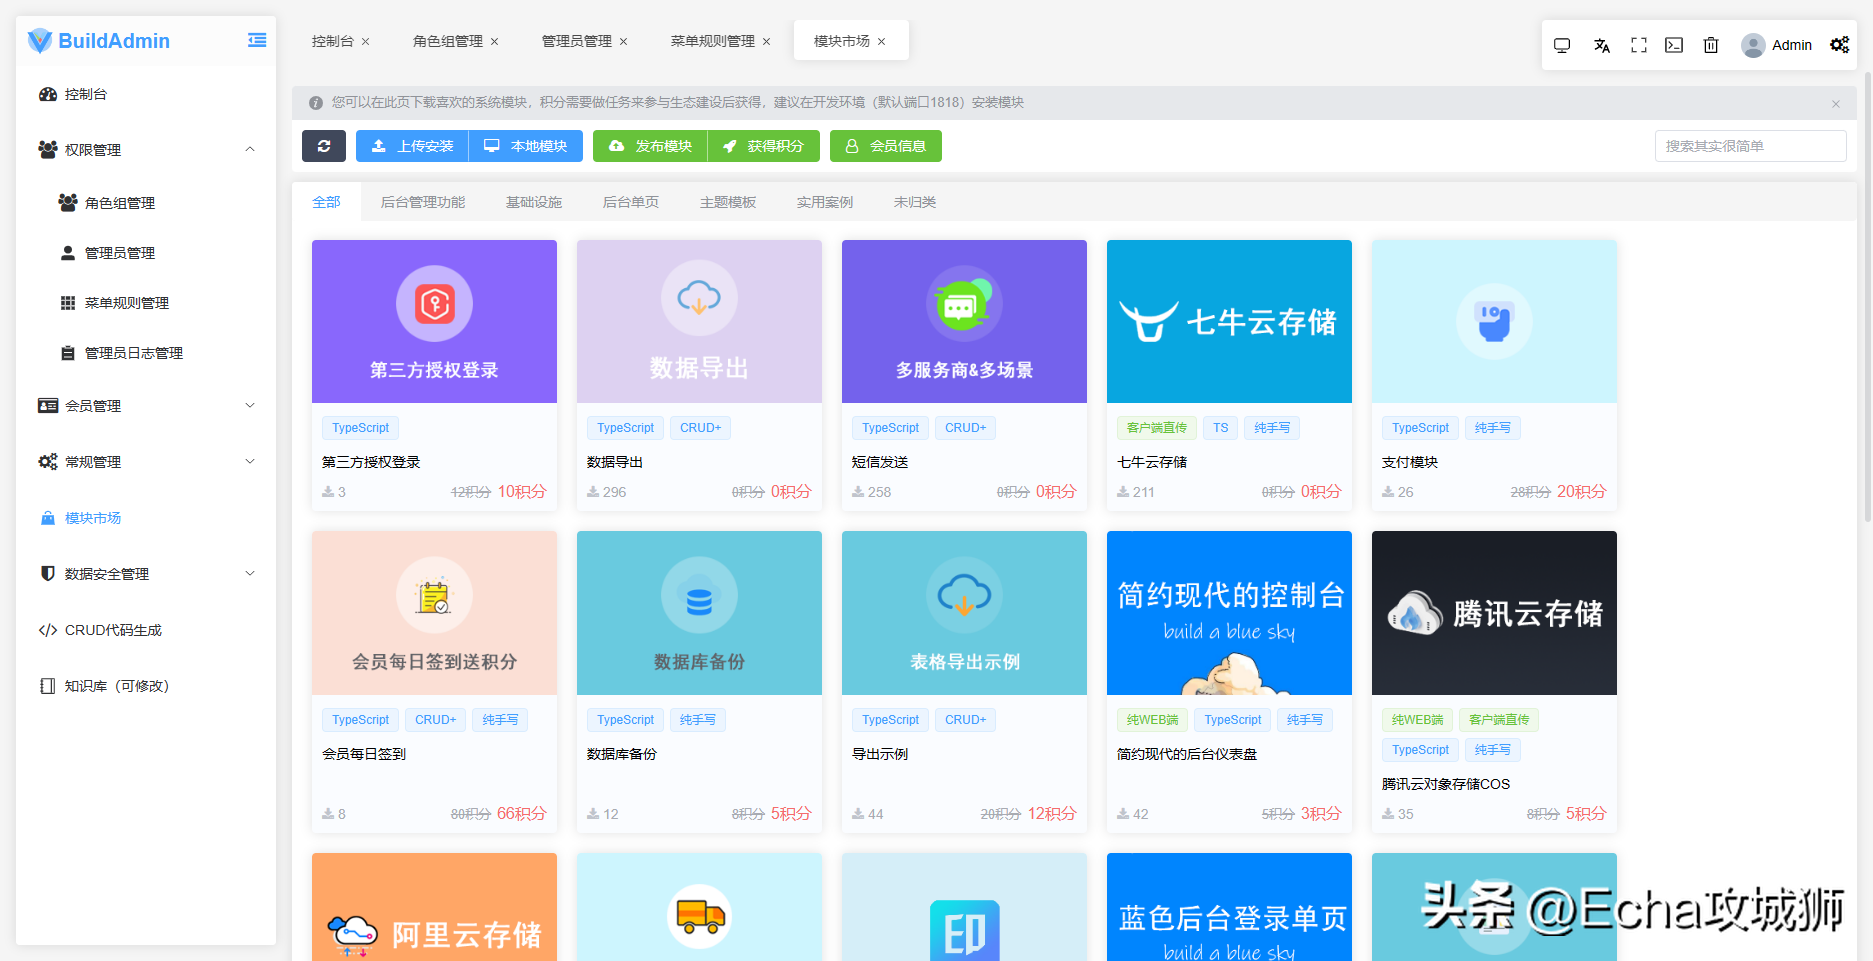Select the 未归类 category tab
This screenshot has height=961, width=1873.
pyautogui.click(x=915, y=202)
